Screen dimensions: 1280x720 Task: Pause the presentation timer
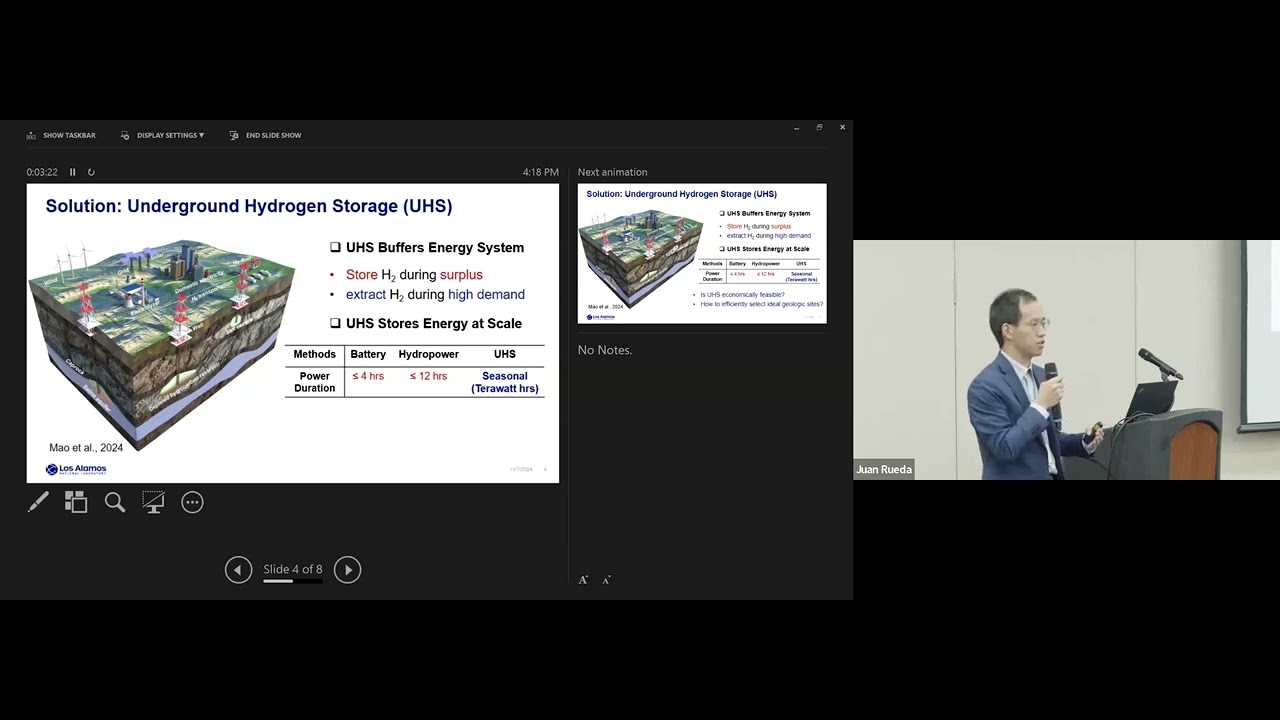point(72,172)
